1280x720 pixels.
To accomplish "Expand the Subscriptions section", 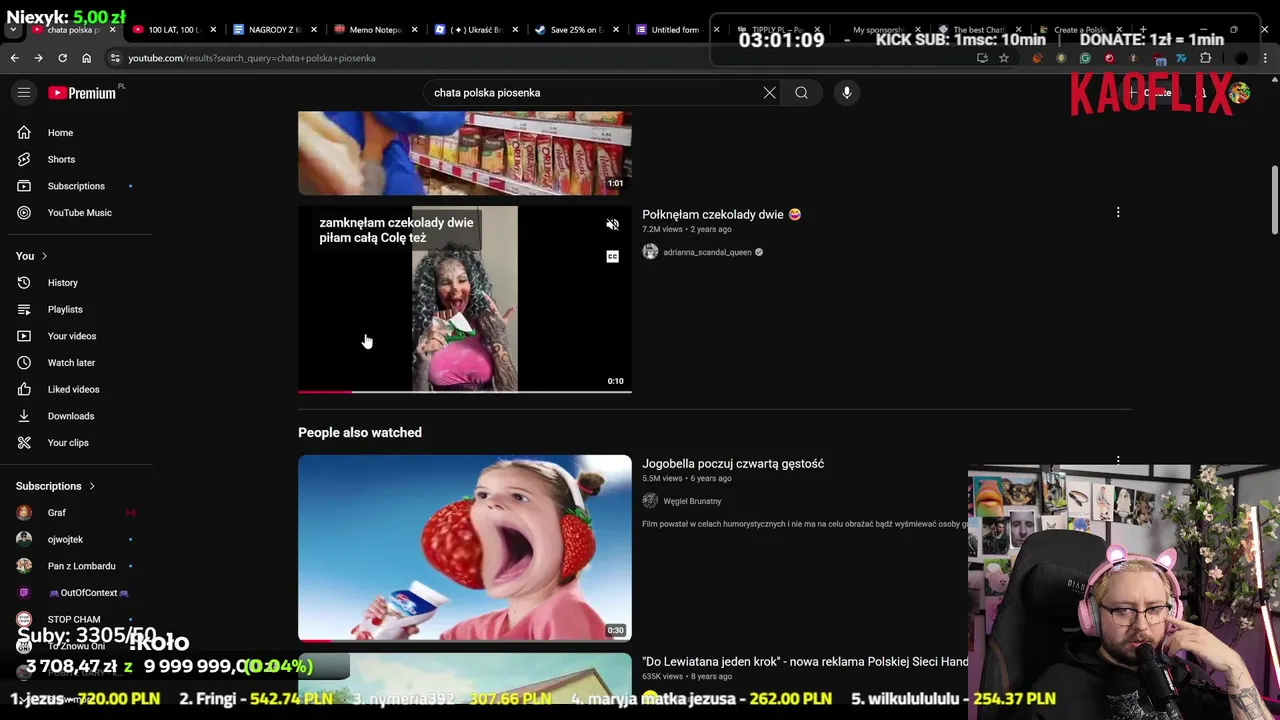I will pos(56,486).
